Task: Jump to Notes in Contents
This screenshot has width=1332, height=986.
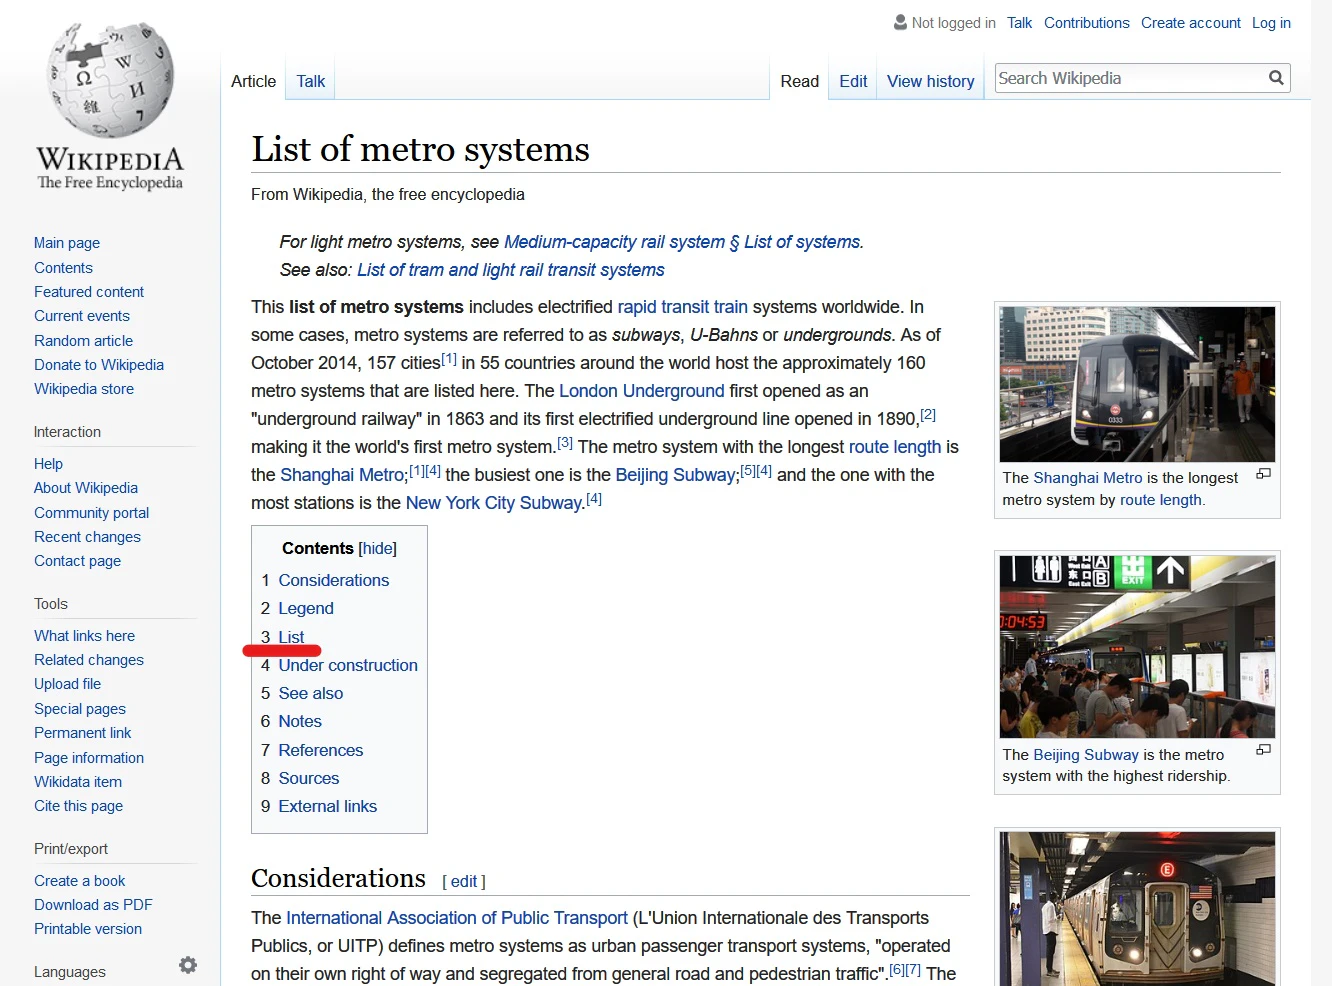Action: [x=300, y=721]
